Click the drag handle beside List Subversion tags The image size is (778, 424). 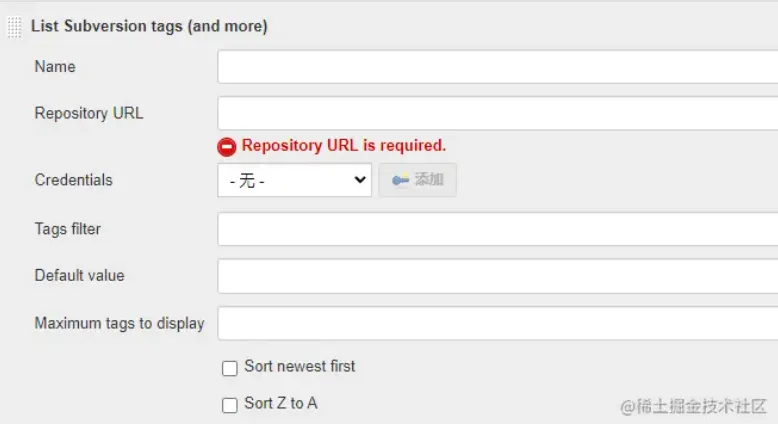point(14,27)
